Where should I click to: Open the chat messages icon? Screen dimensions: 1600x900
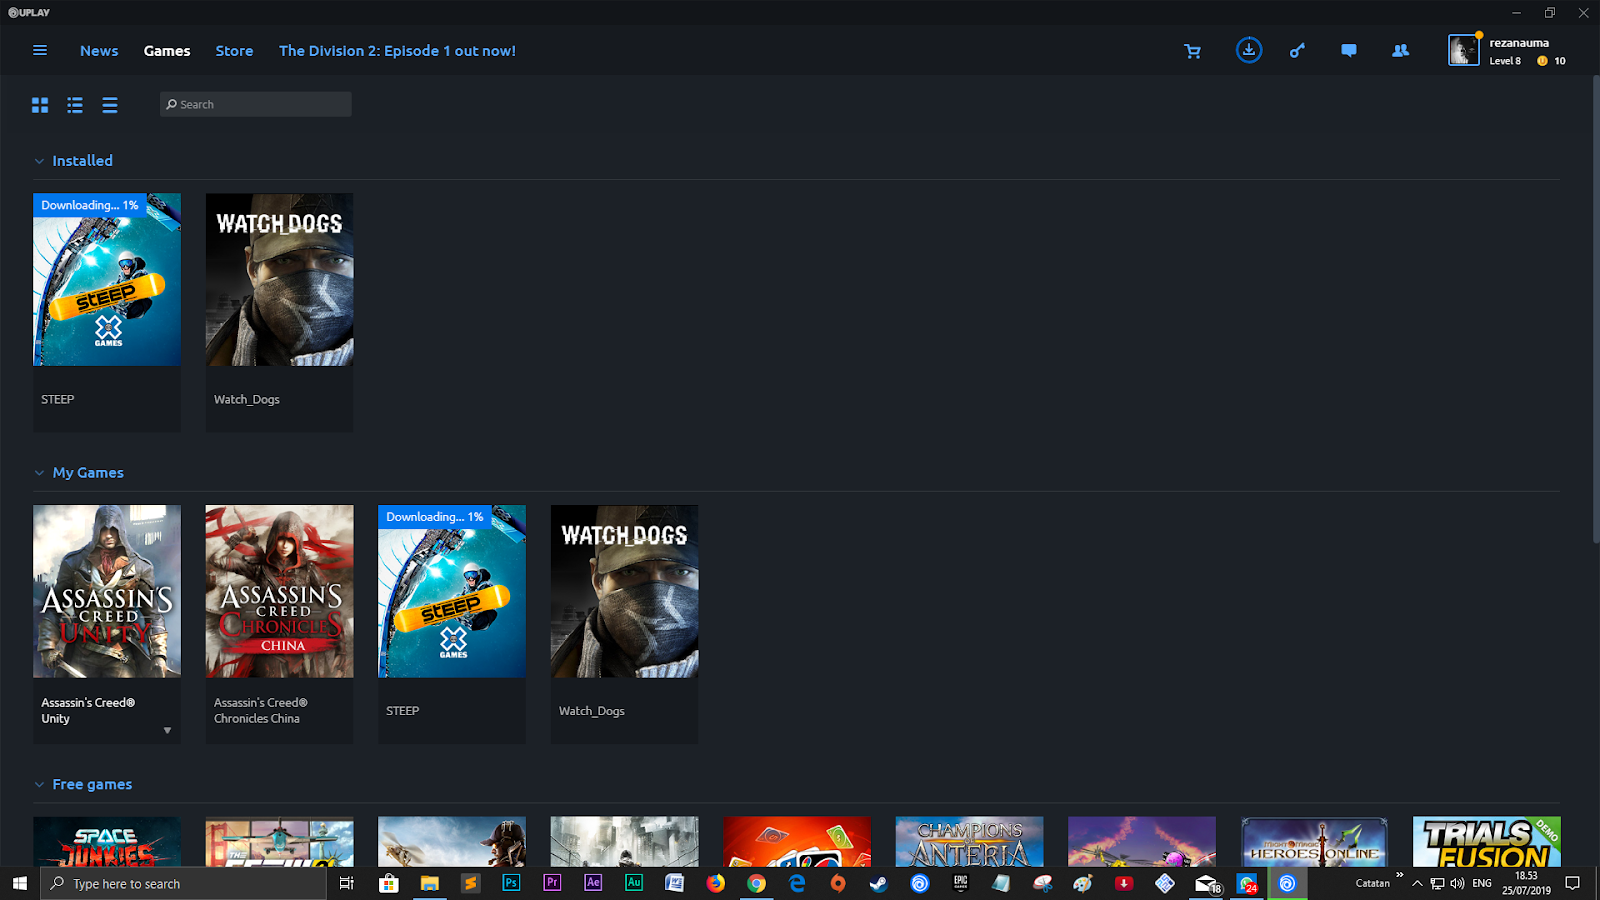click(x=1348, y=49)
